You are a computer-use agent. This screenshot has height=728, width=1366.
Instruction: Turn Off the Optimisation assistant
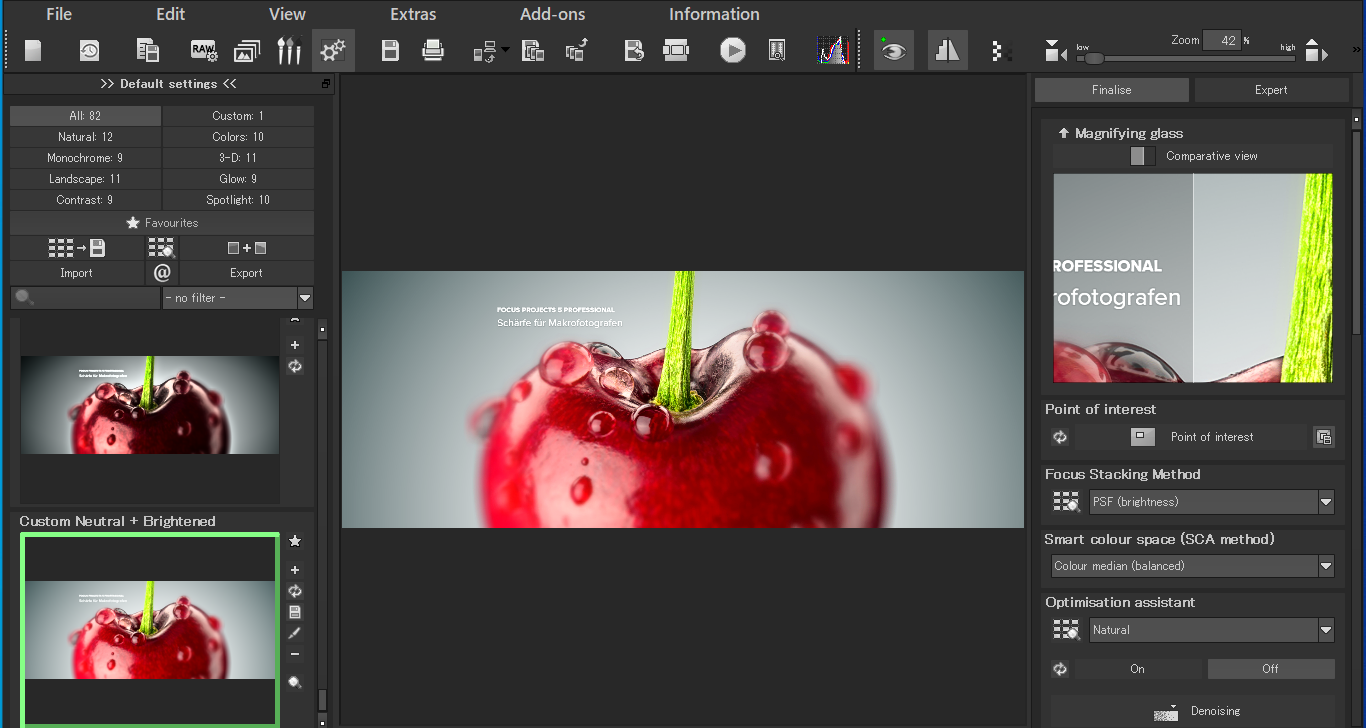pyautogui.click(x=1271, y=668)
